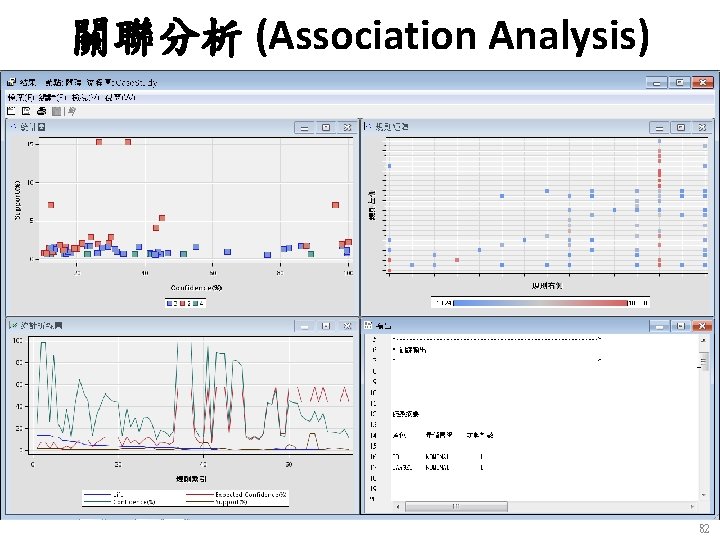This screenshot has height=540, width=720.
Task: Click the Output panel title icon
Action: pos(368,325)
